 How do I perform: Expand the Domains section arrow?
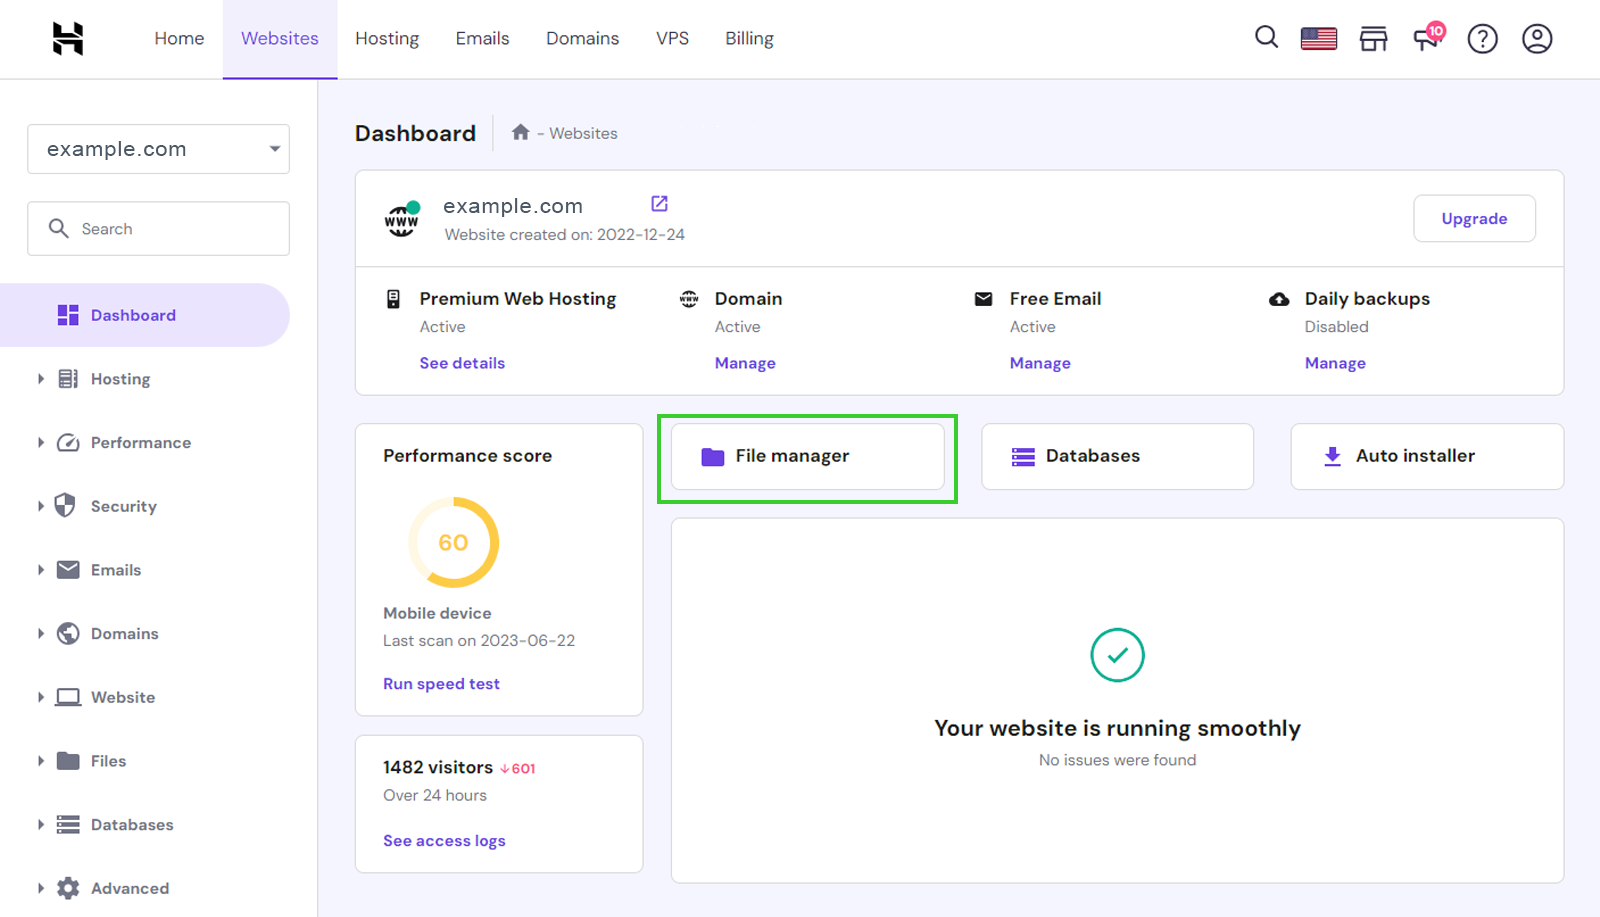point(41,633)
